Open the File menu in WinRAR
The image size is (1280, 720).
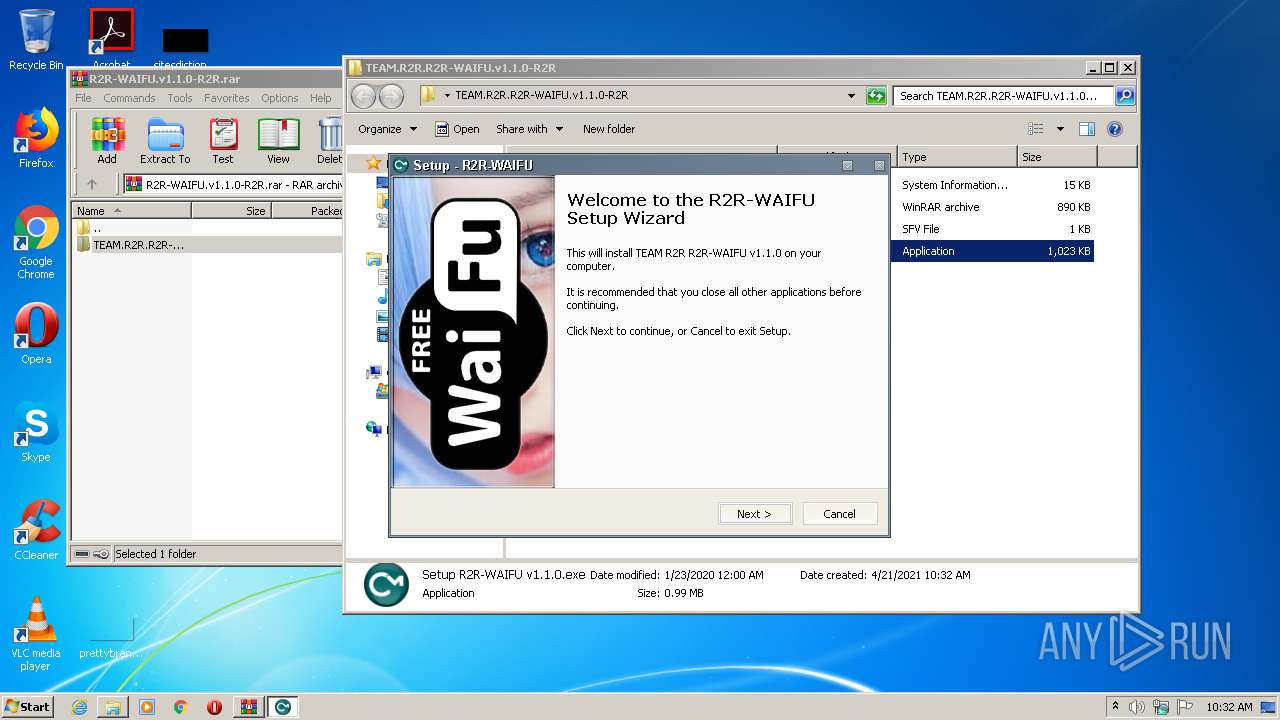(x=83, y=98)
